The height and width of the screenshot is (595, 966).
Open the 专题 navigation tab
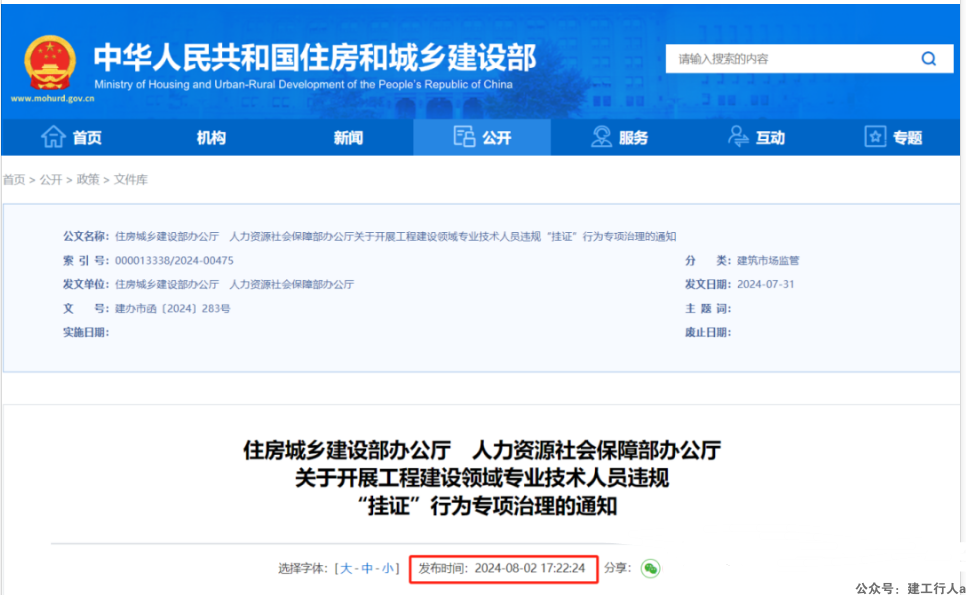(x=893, y=137)
